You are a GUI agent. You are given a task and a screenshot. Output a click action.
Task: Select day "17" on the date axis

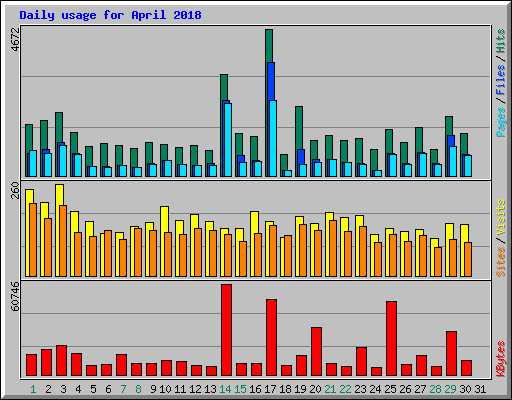270,389
